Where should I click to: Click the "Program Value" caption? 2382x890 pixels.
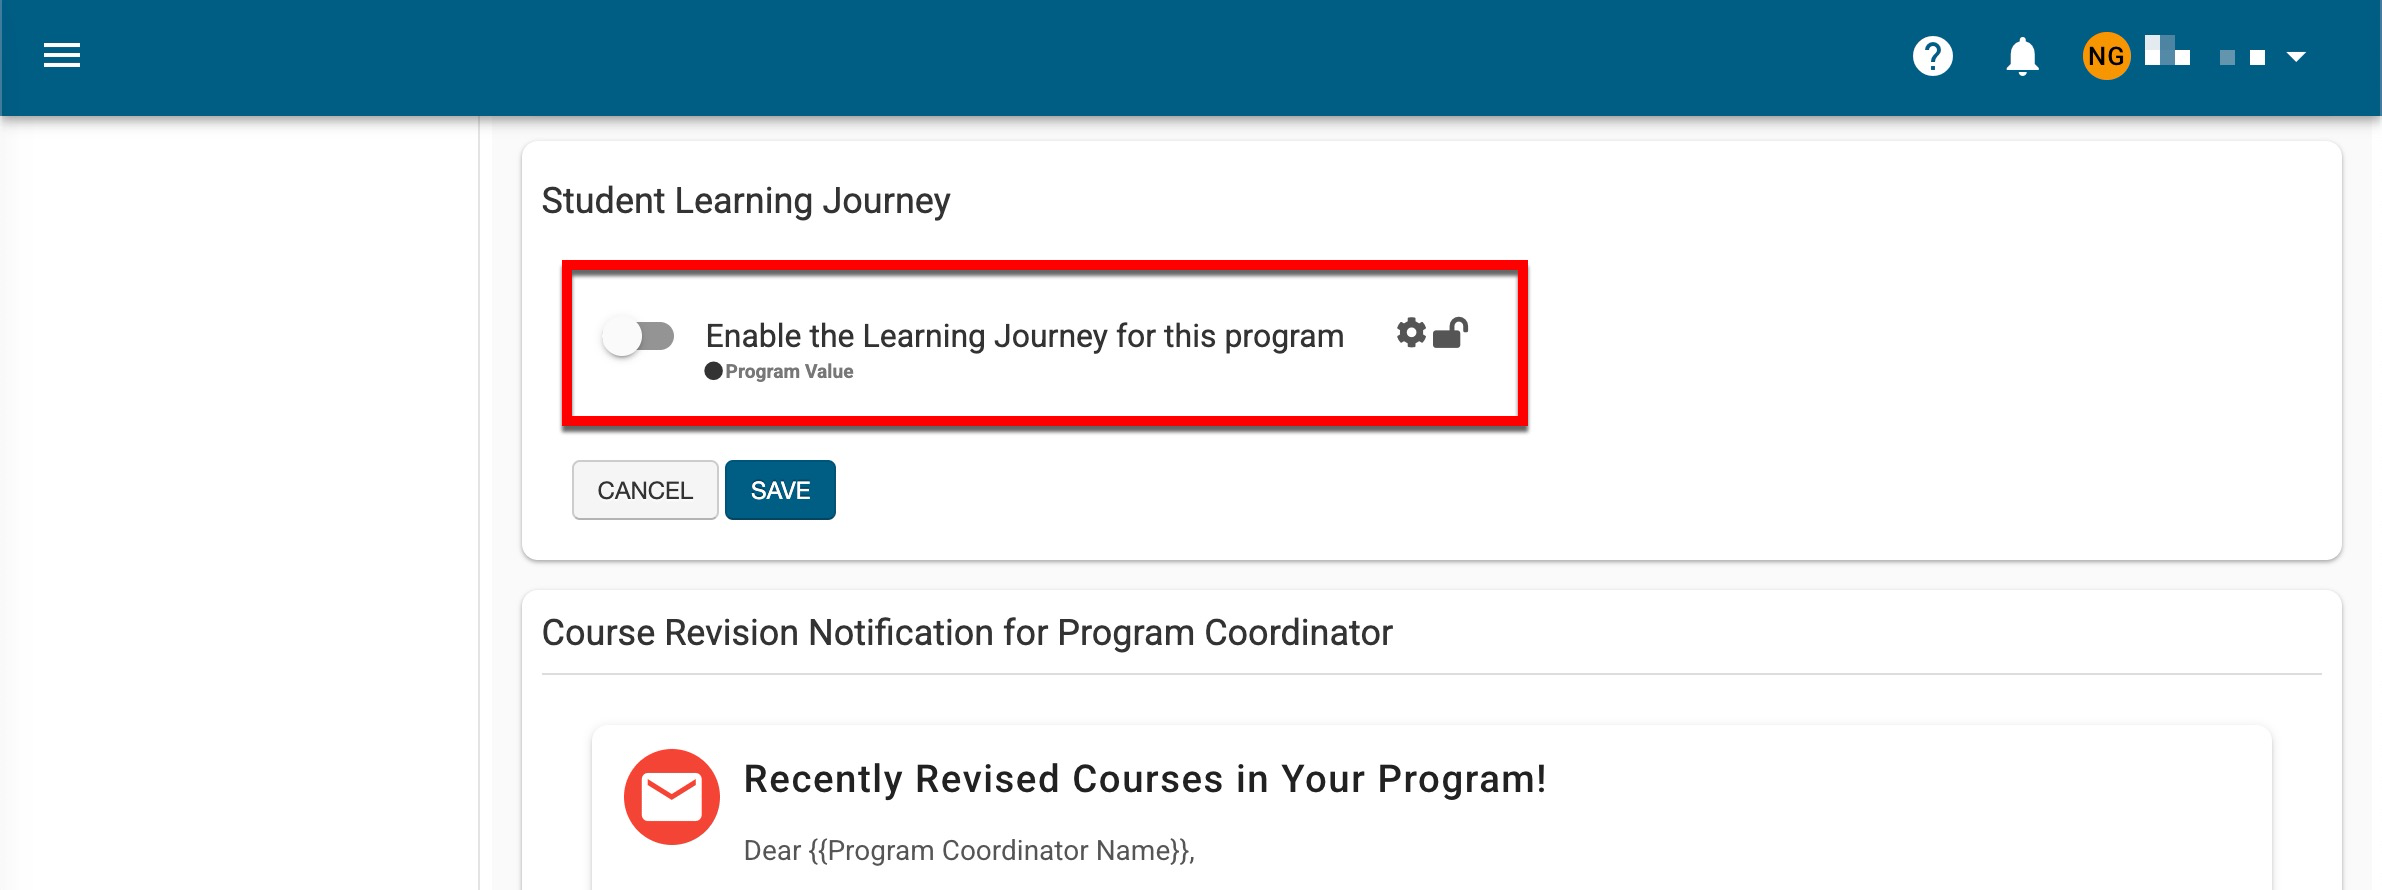(789, 372)
